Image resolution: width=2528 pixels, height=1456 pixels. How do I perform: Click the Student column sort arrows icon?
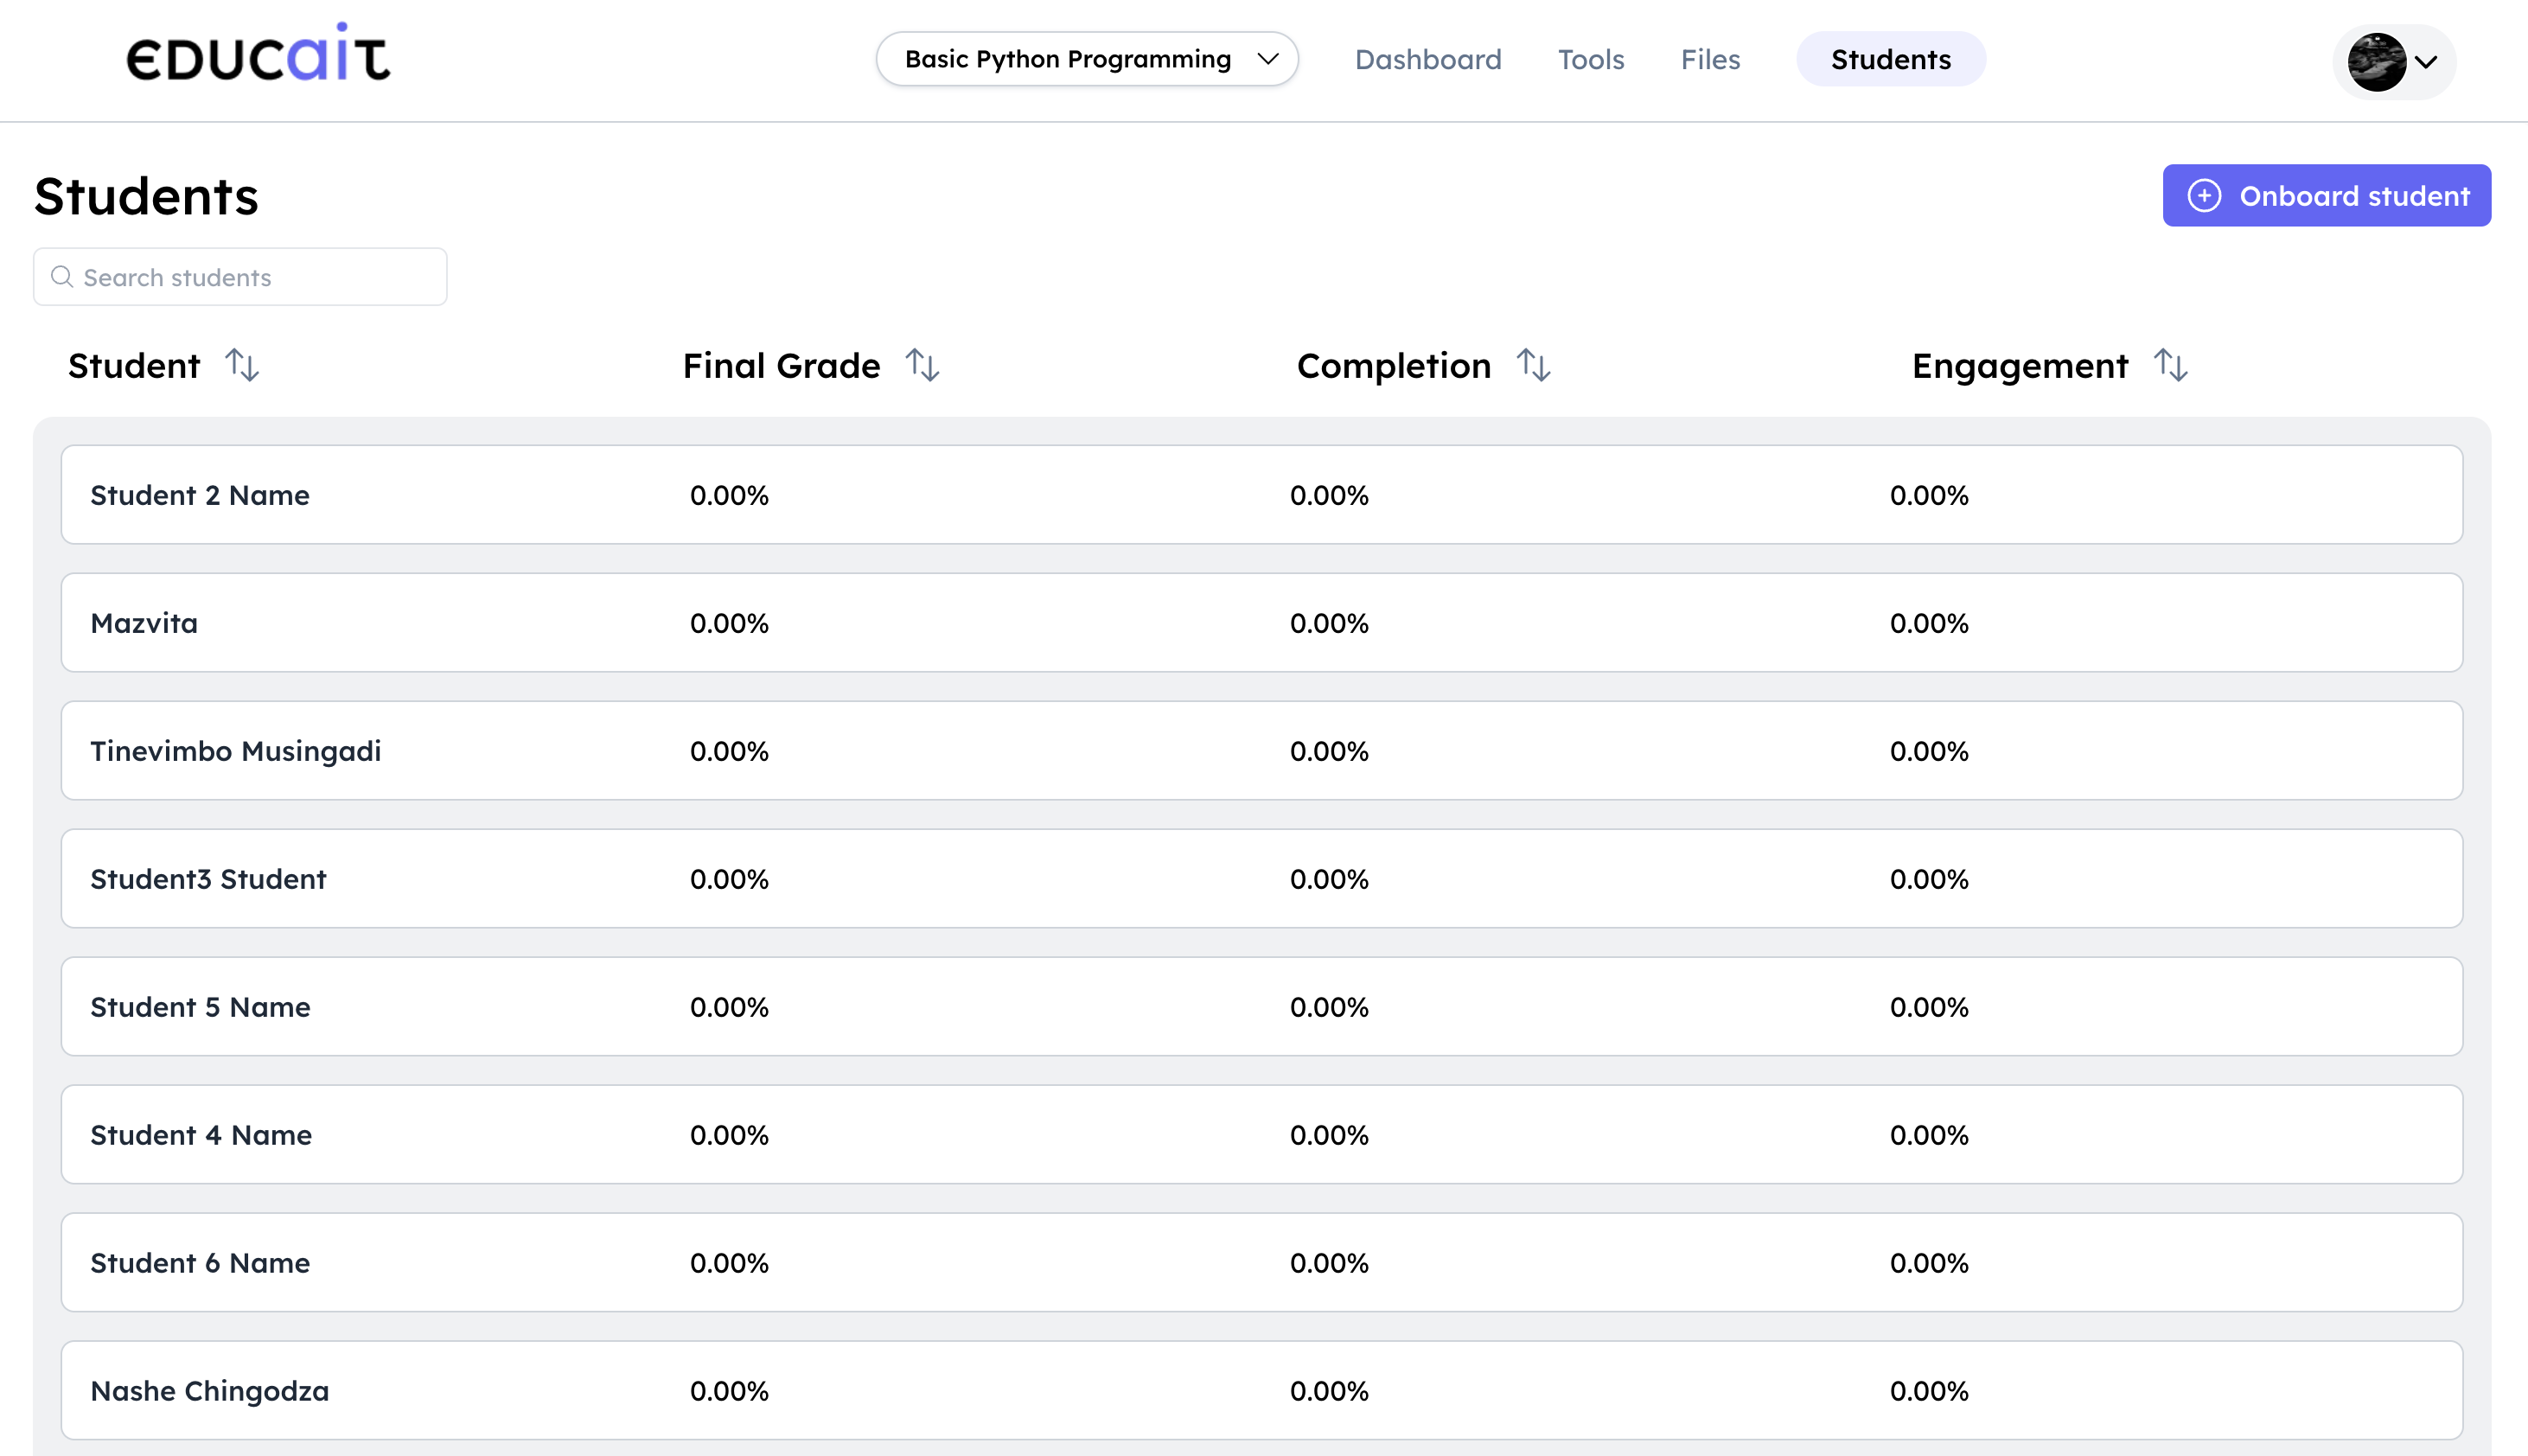pos(242,365)
